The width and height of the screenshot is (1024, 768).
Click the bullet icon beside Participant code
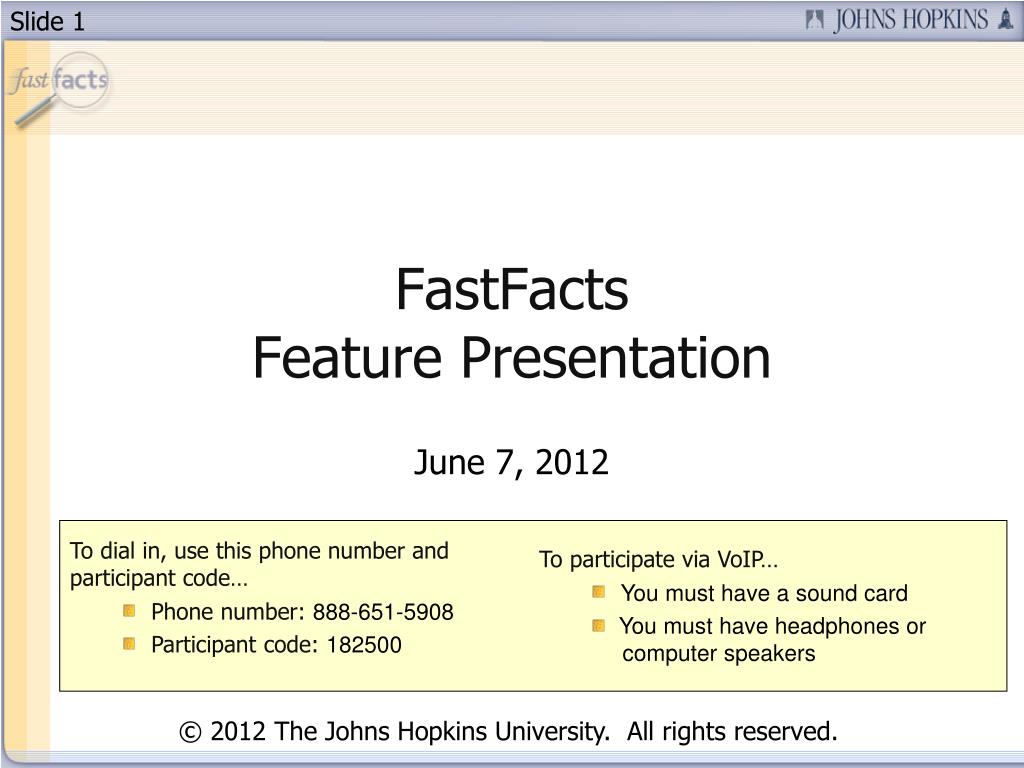click(x=131, y=642)
